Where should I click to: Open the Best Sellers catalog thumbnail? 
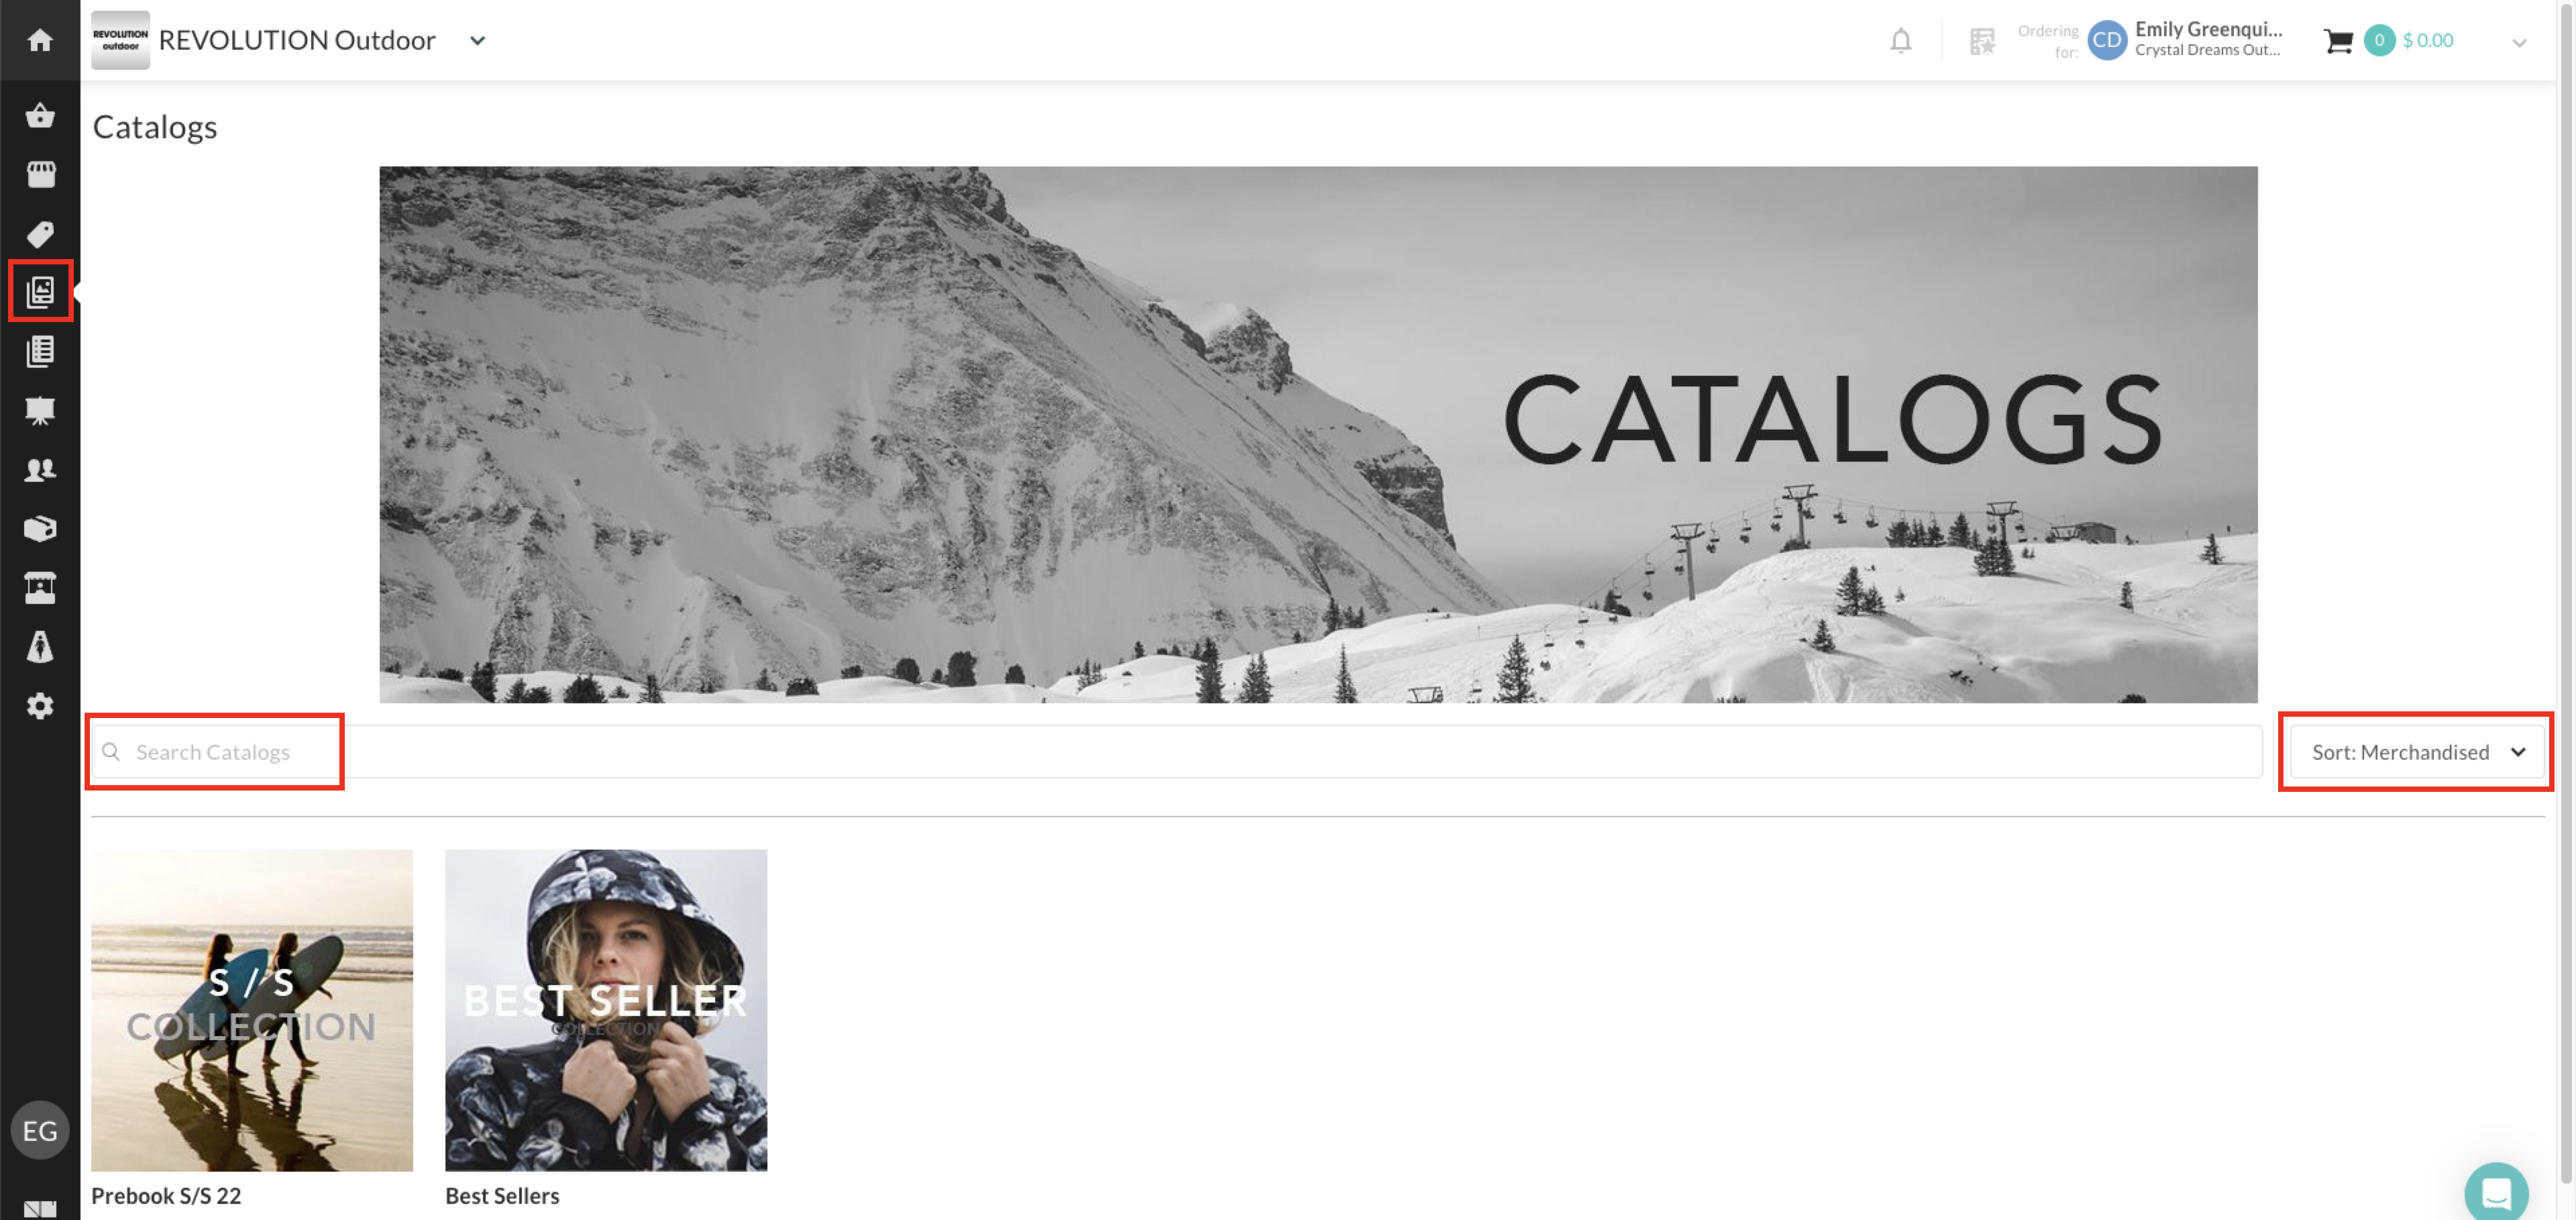click(x=606, y=1010)
